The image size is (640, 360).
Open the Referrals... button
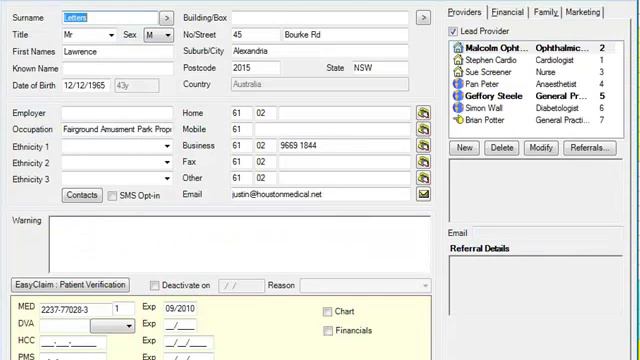pyautogui.click(x=590, y=148)
